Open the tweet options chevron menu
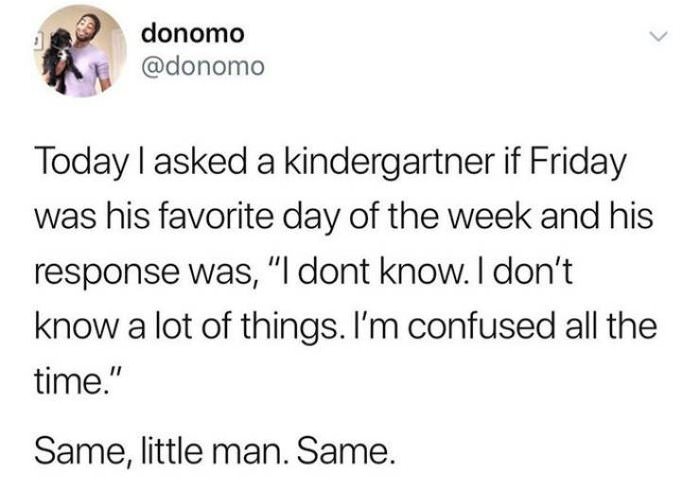This screenshot has width=700, height=491. [x=656, y=37]
